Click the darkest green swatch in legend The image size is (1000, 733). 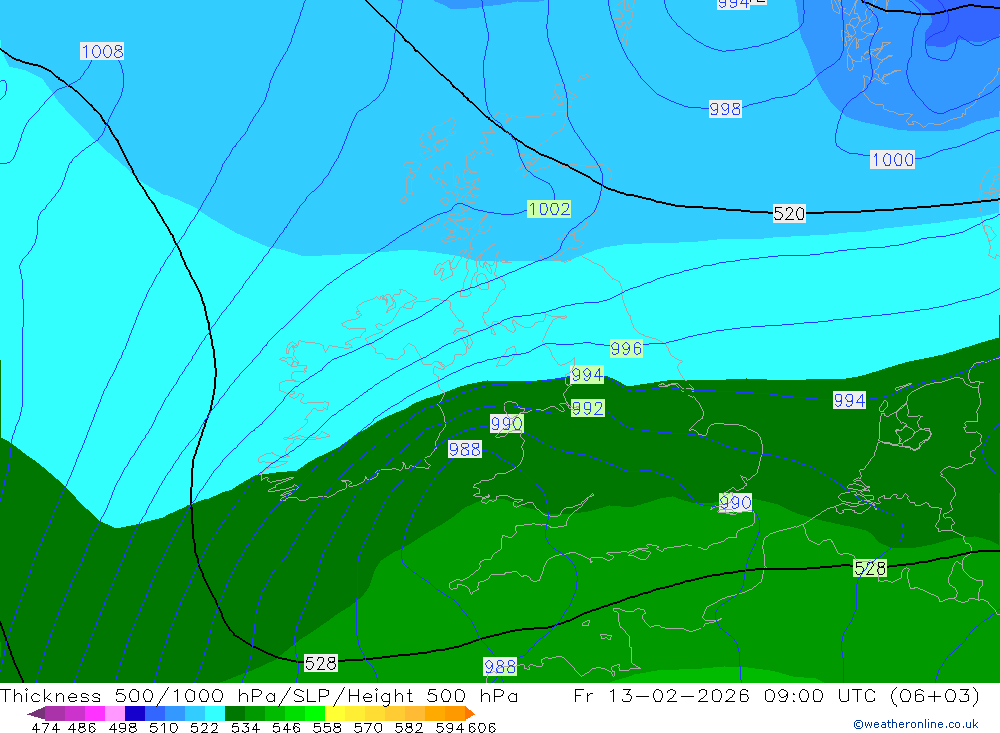(x=235, y=713)
